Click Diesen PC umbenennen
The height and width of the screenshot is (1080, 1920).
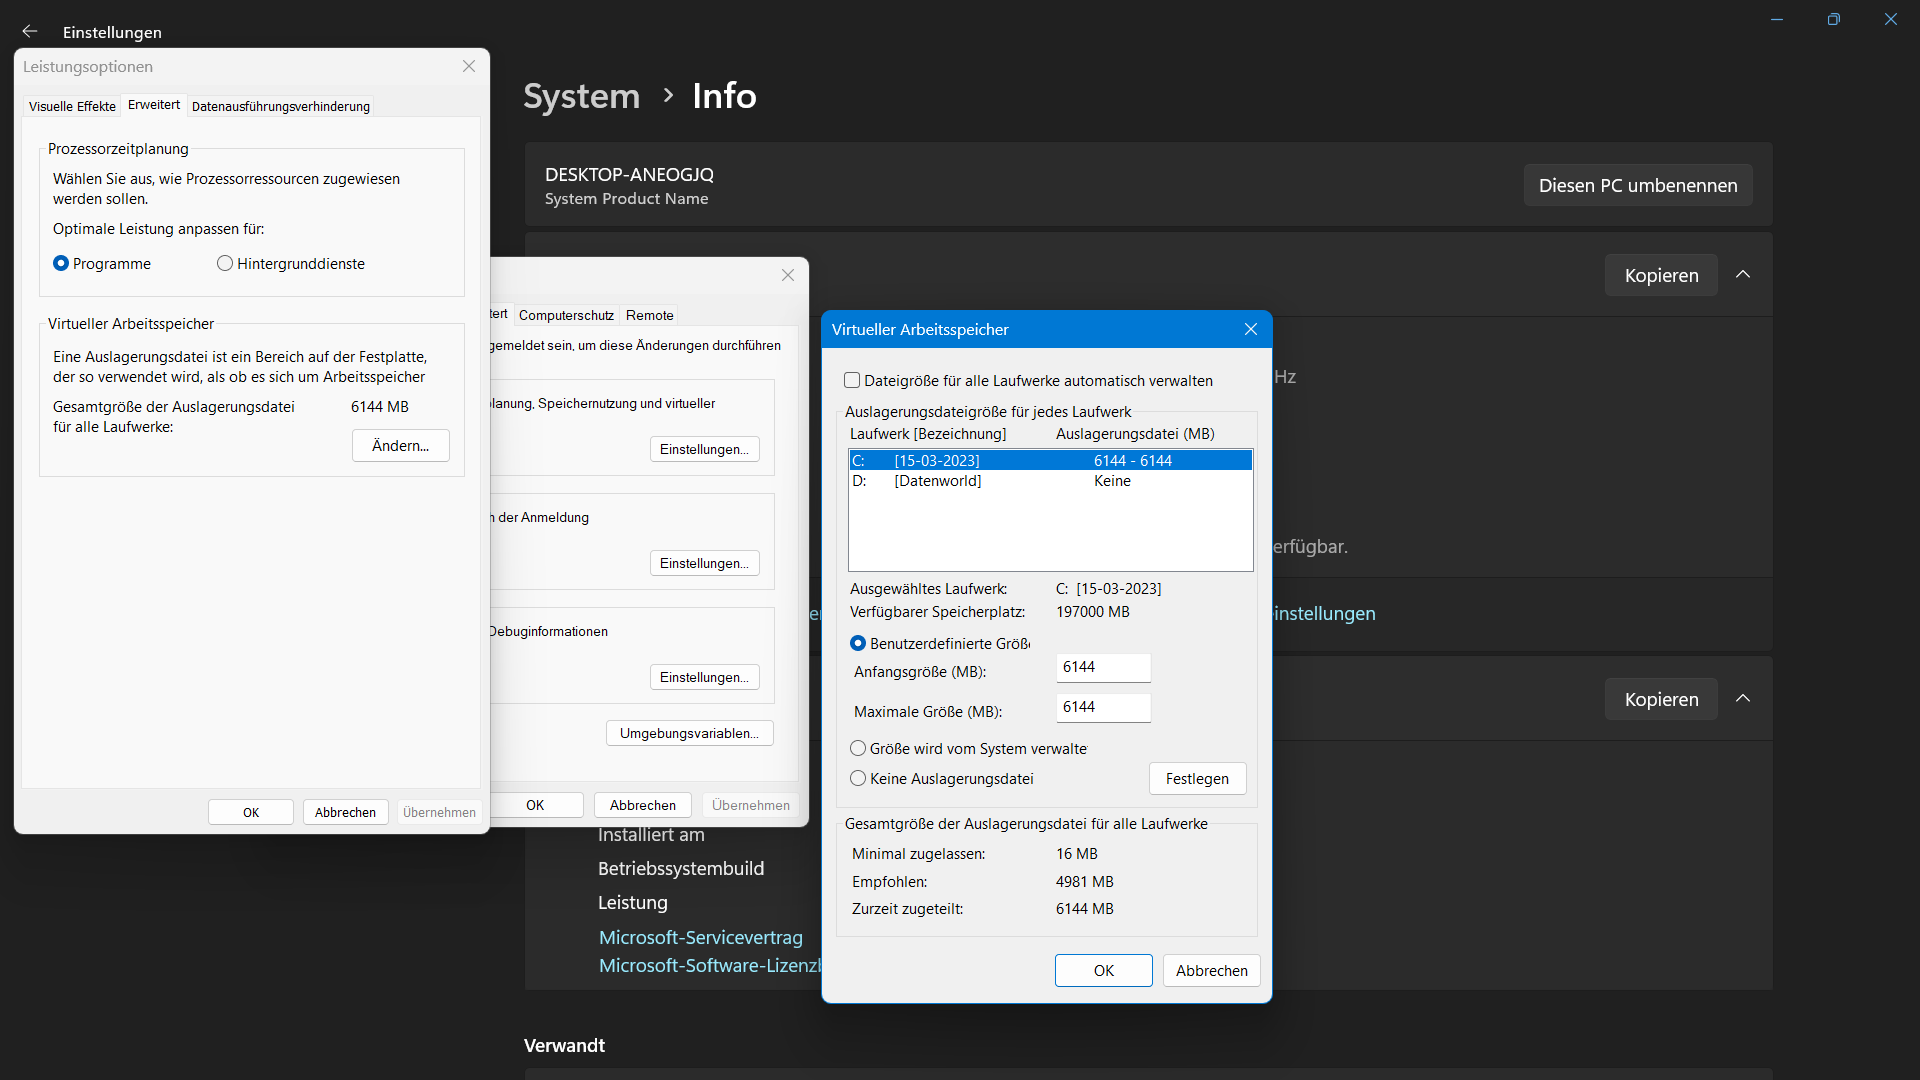click(1638, 185)
